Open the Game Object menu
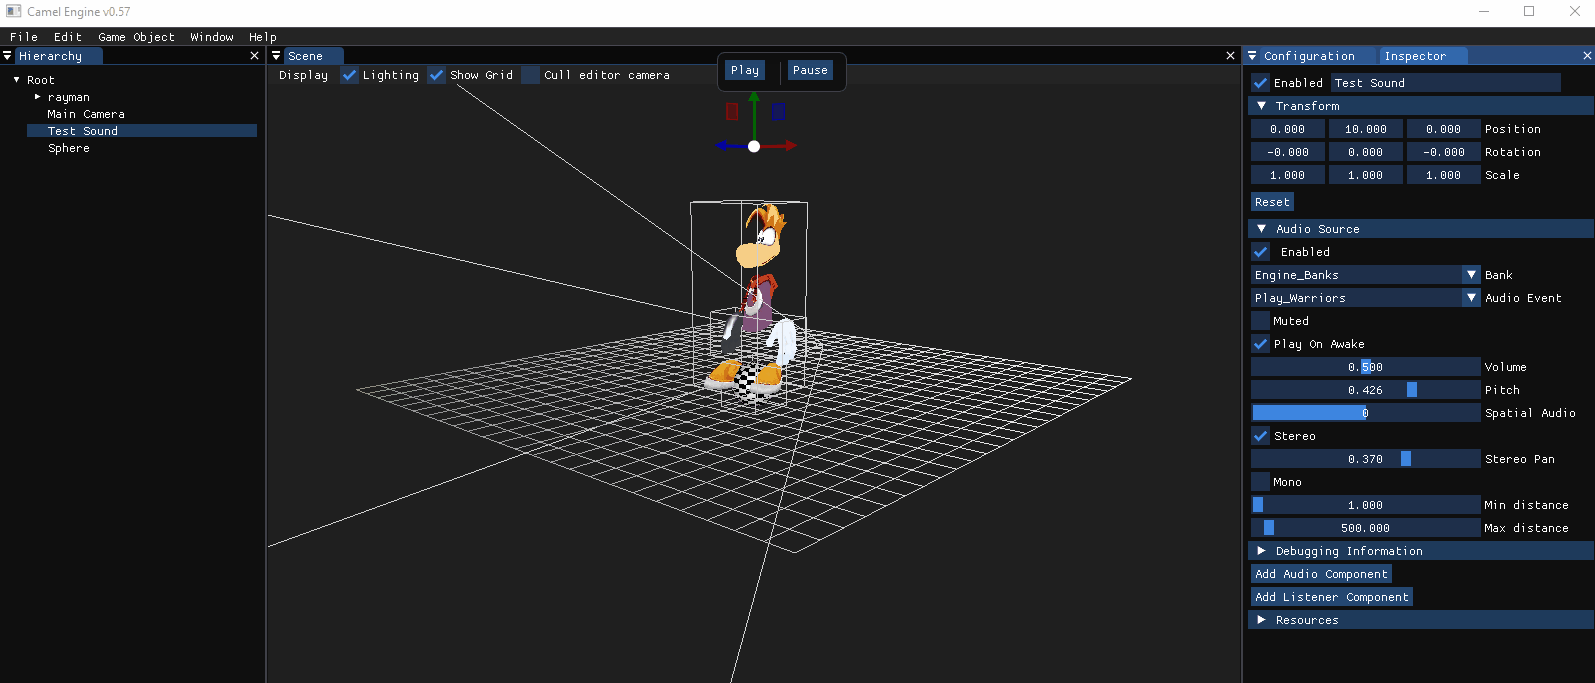Screen dimensions: 1595x683 tap(136, 37)
